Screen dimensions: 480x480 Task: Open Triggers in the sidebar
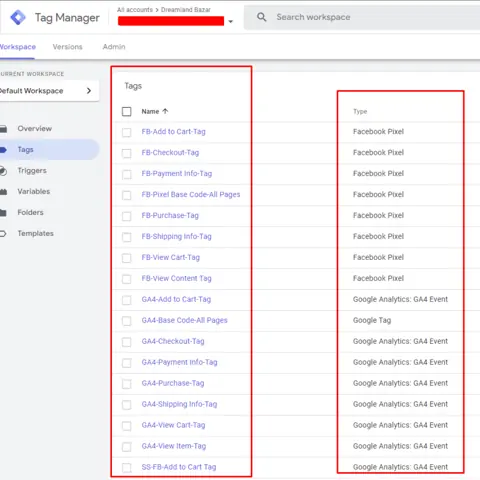[32, 171]
